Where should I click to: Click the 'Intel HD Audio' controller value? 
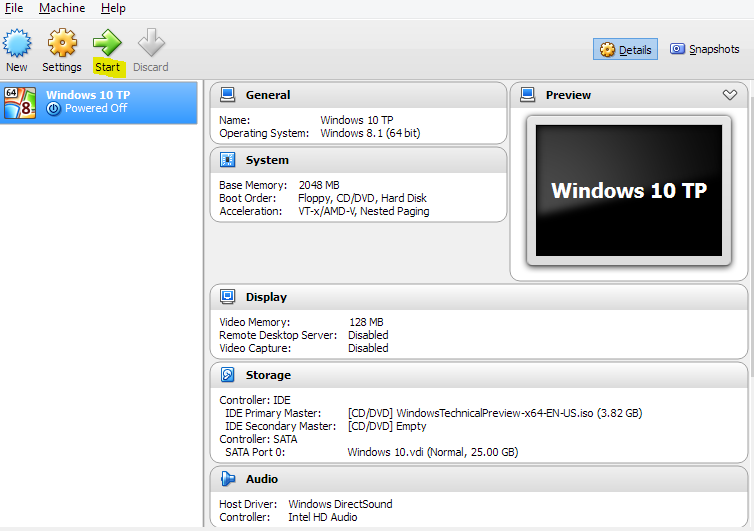pos(323,517)
